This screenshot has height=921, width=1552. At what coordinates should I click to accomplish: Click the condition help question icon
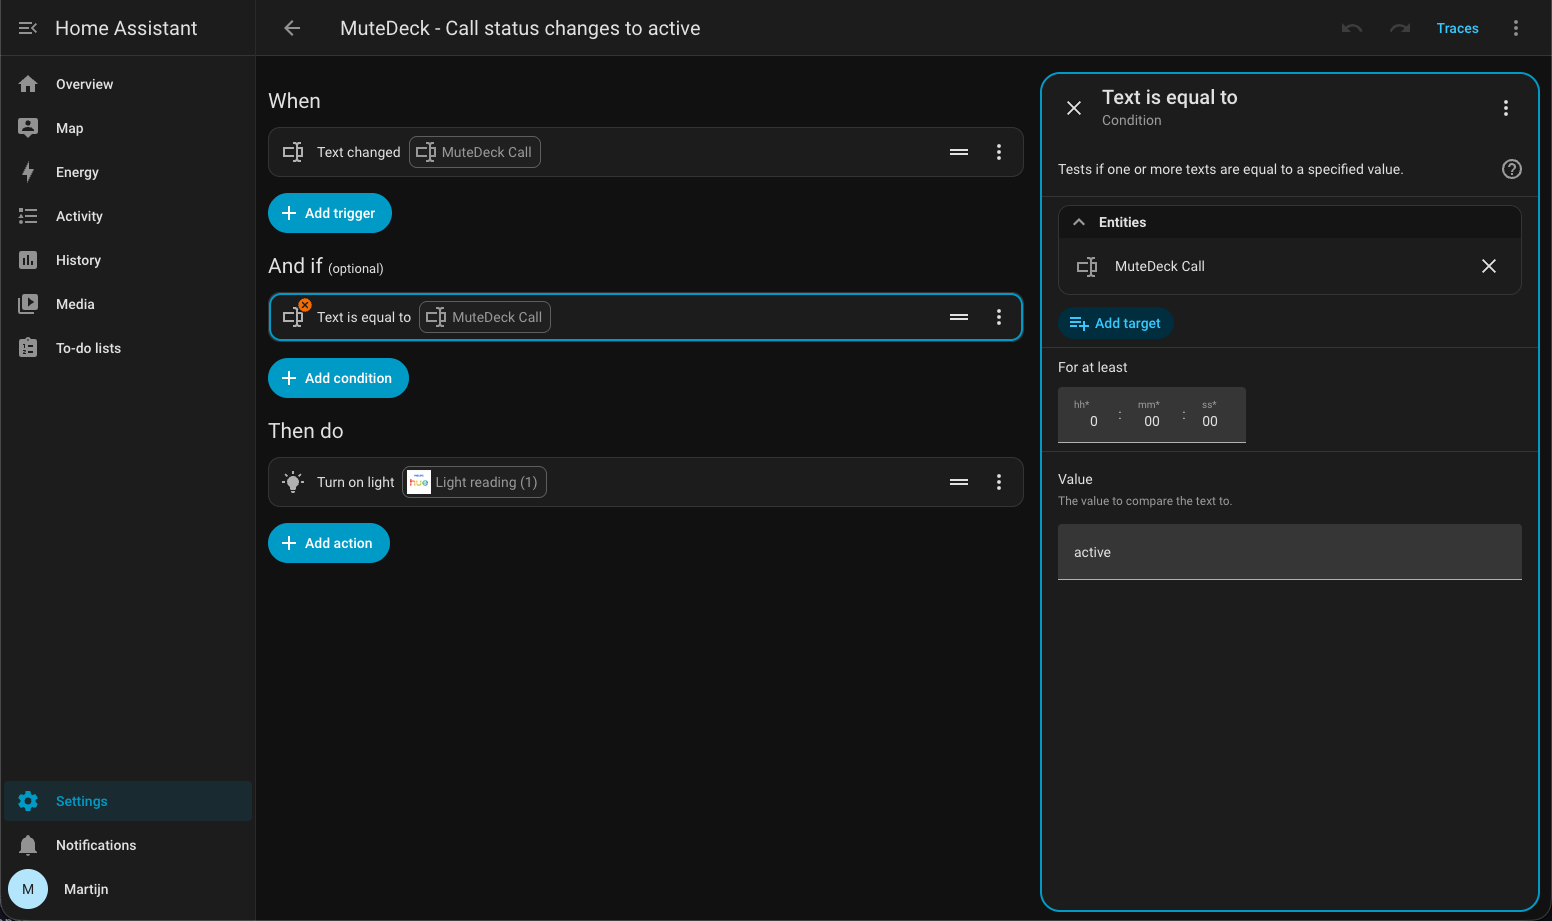1512,169
